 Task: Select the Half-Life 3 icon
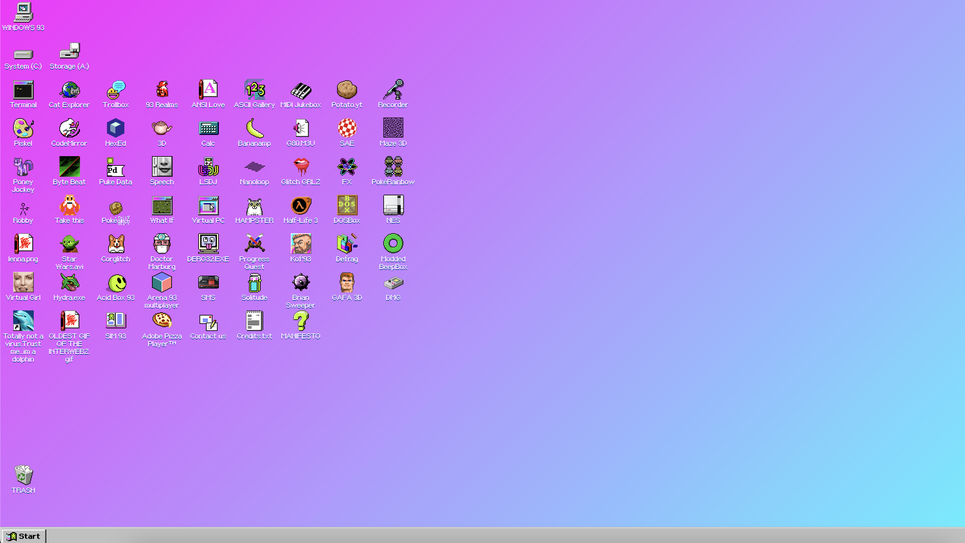(300, 207)
